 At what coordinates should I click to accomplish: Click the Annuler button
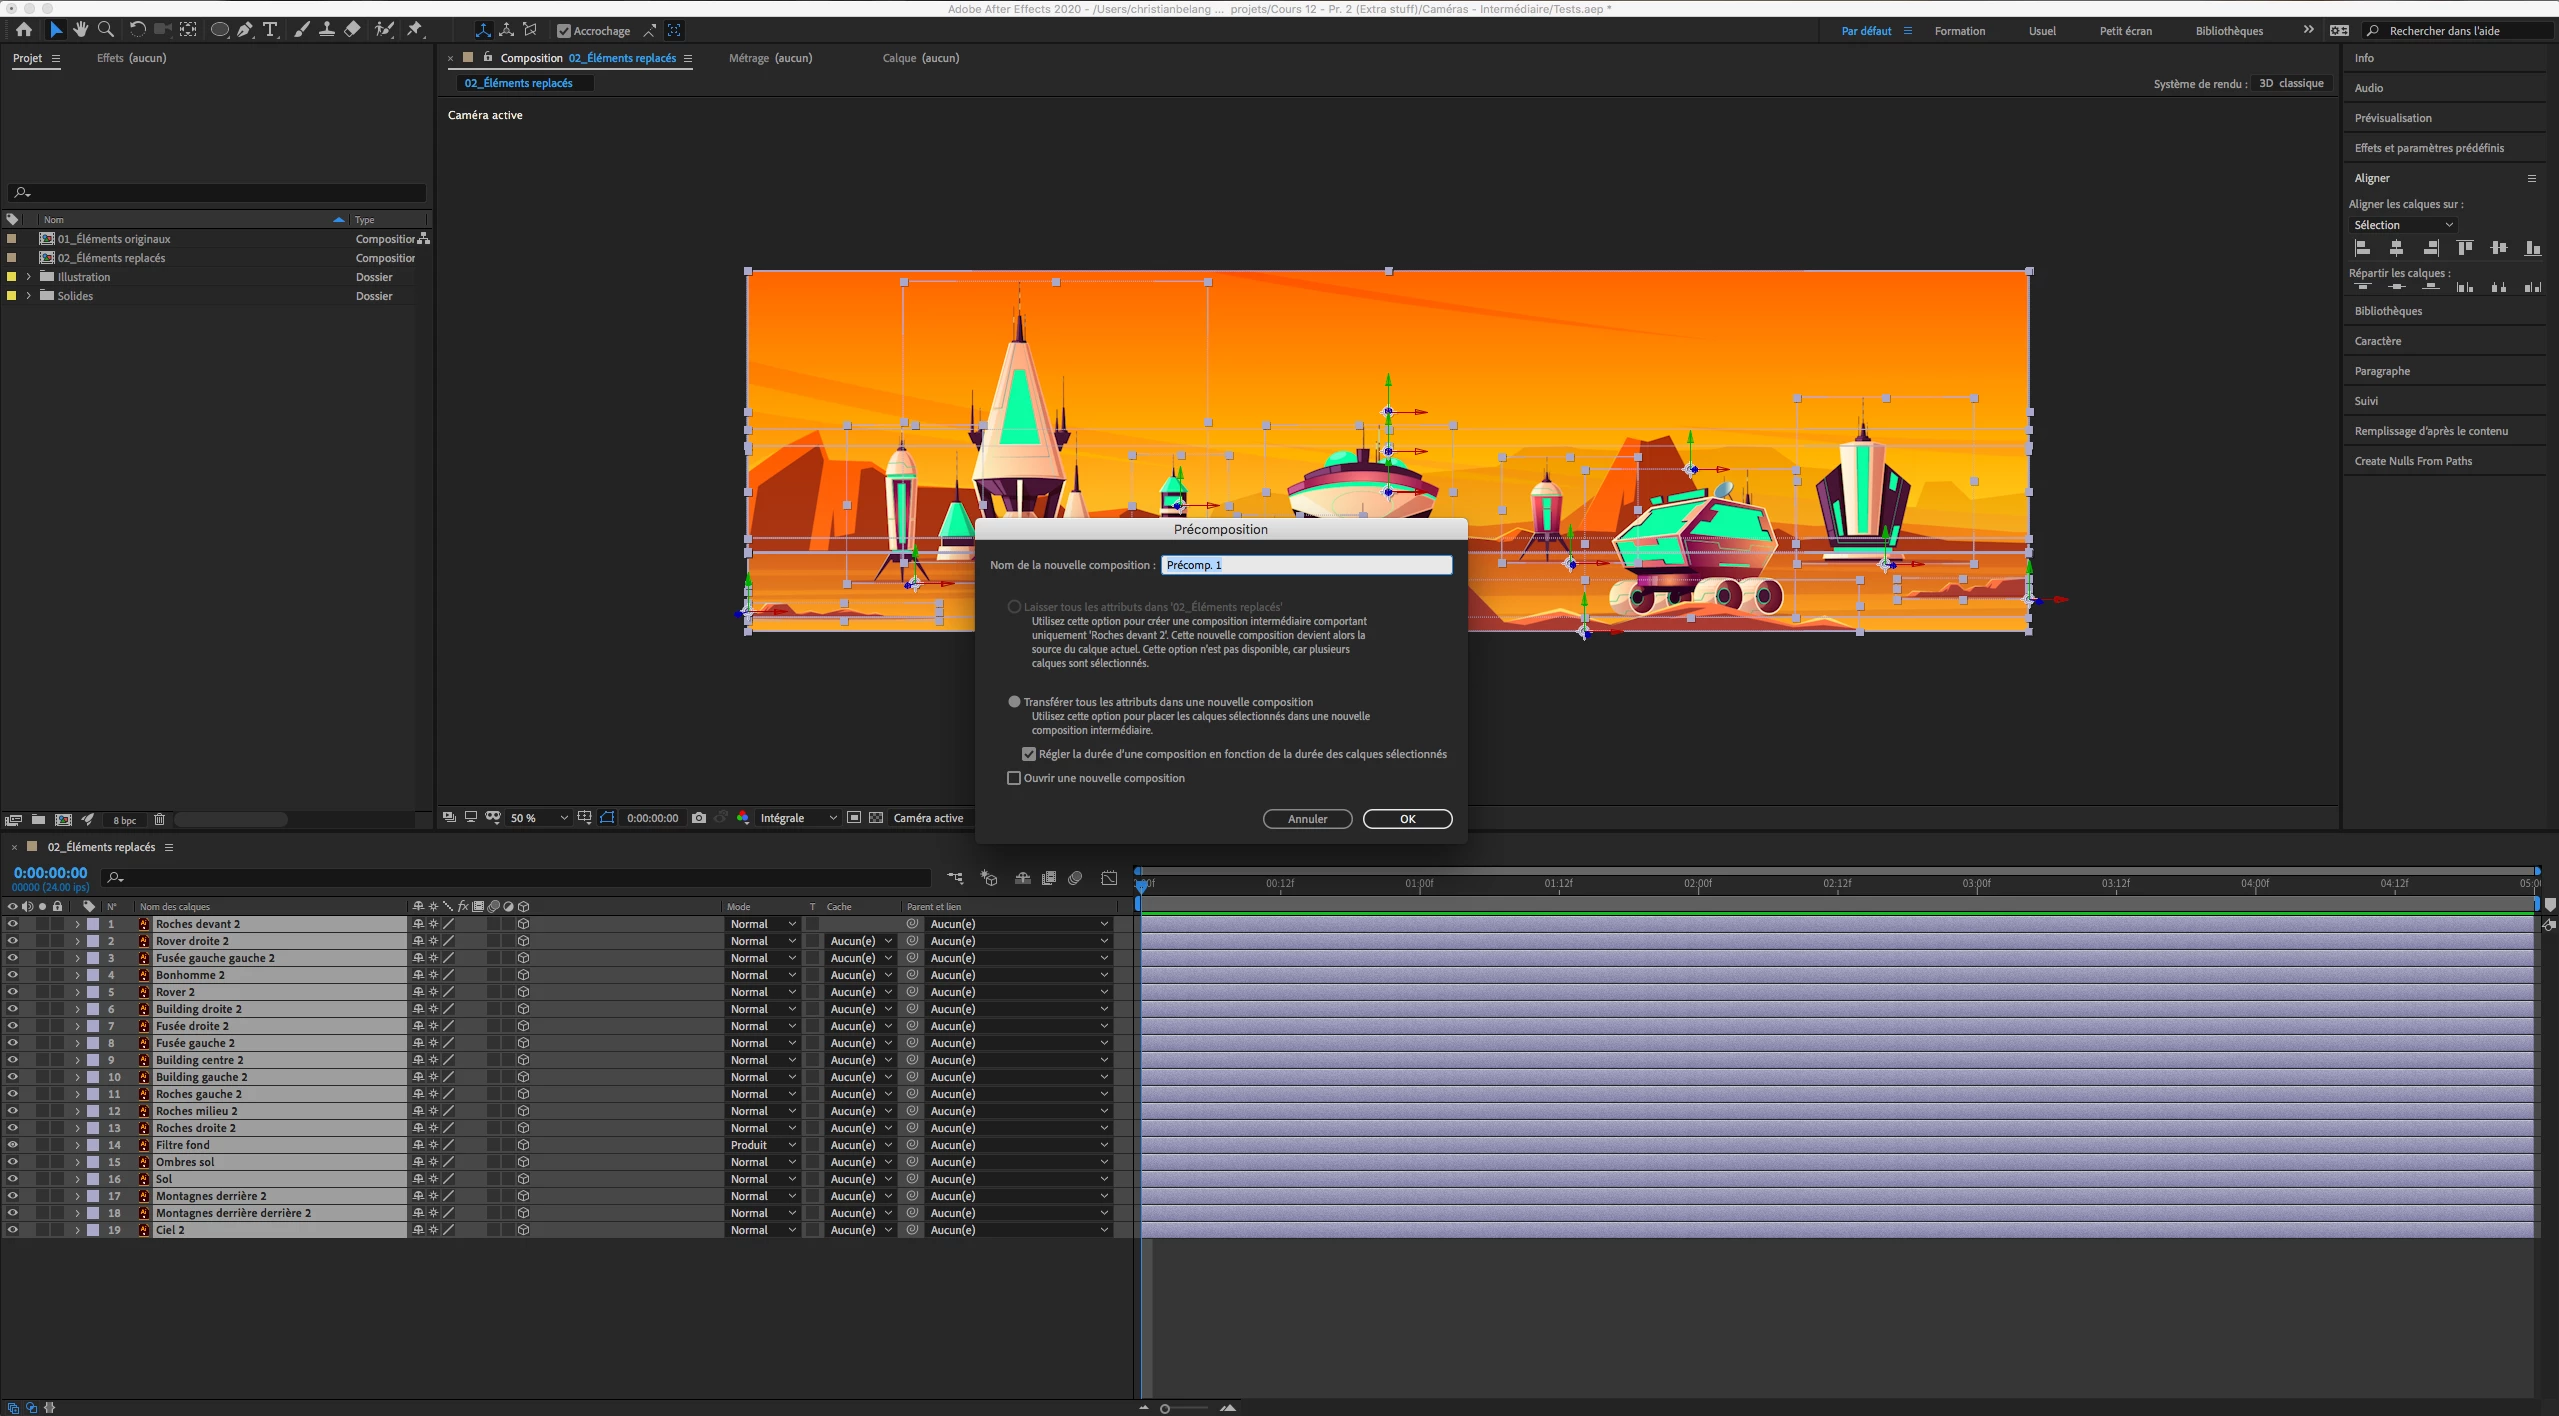click(1307, 819)
